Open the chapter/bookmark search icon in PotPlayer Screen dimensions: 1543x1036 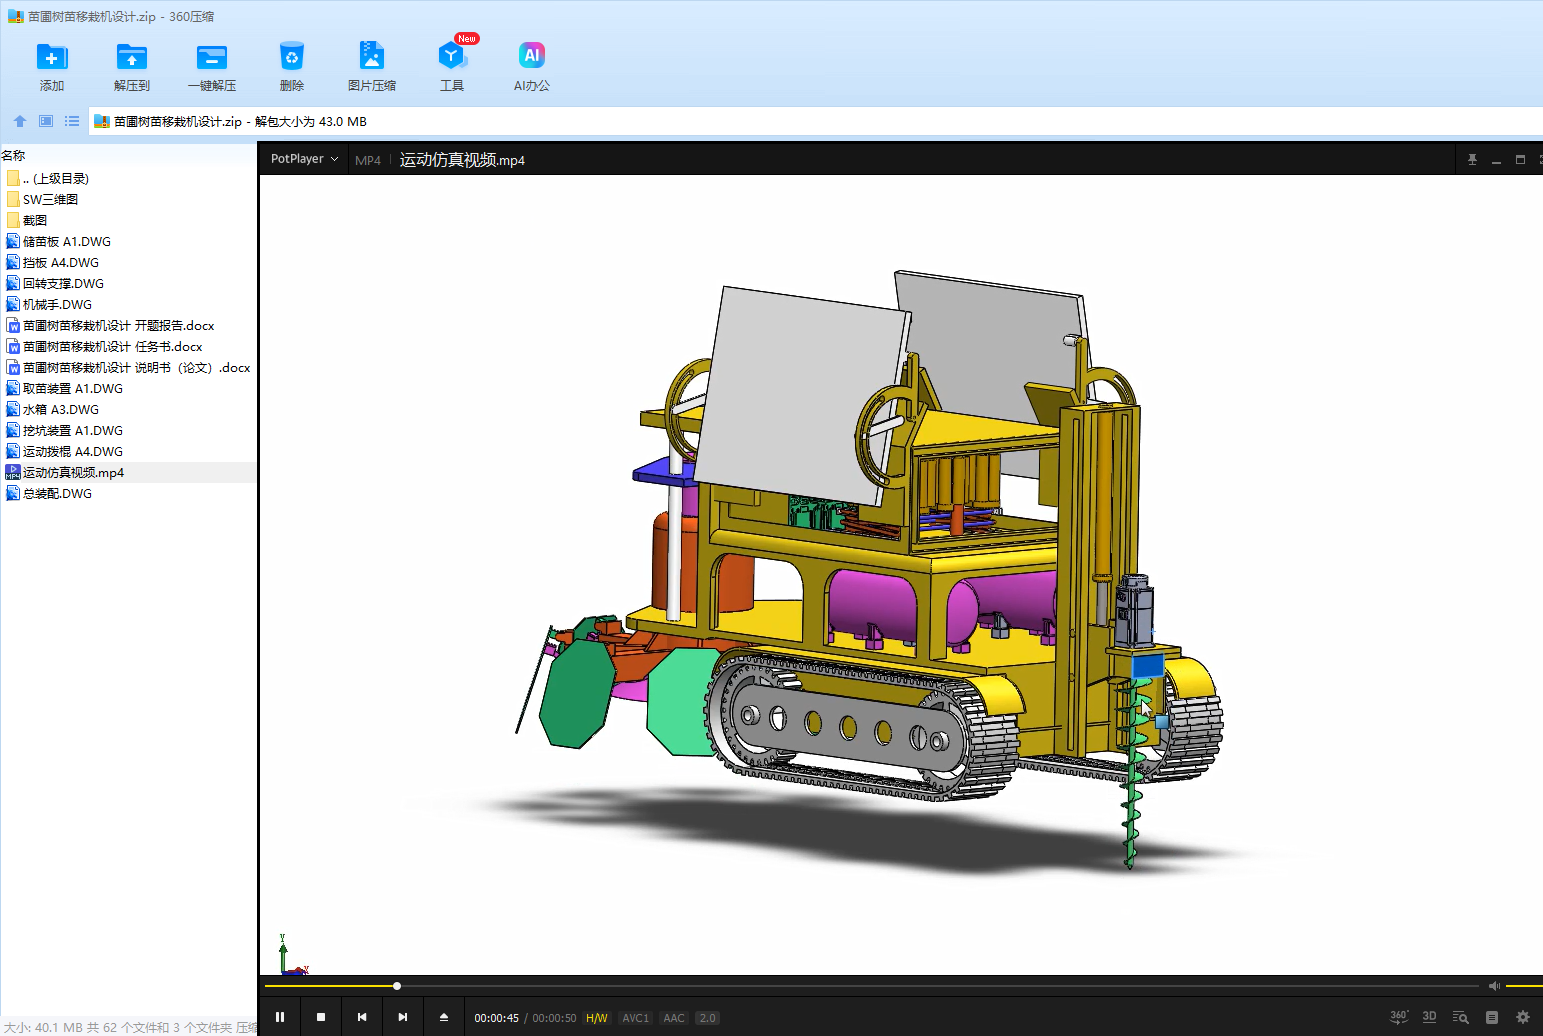1461,1017
